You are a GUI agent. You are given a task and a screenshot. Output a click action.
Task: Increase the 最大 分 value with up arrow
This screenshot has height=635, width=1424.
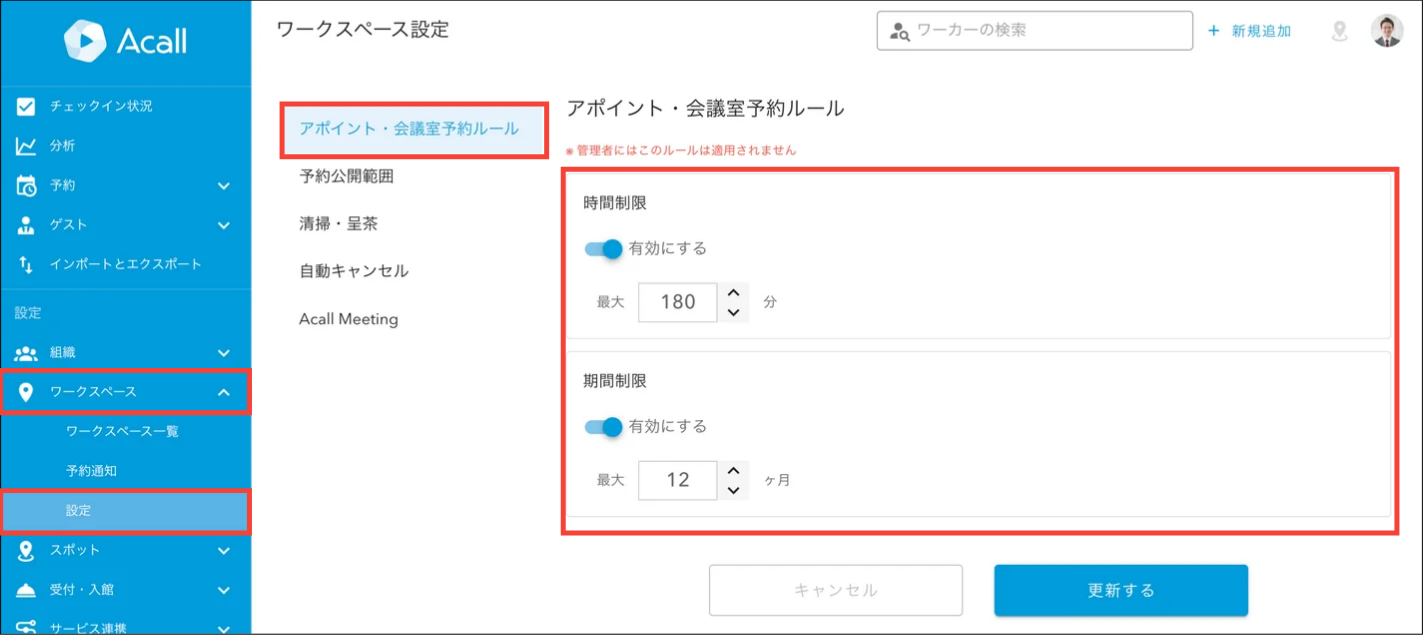coord(734,292)
